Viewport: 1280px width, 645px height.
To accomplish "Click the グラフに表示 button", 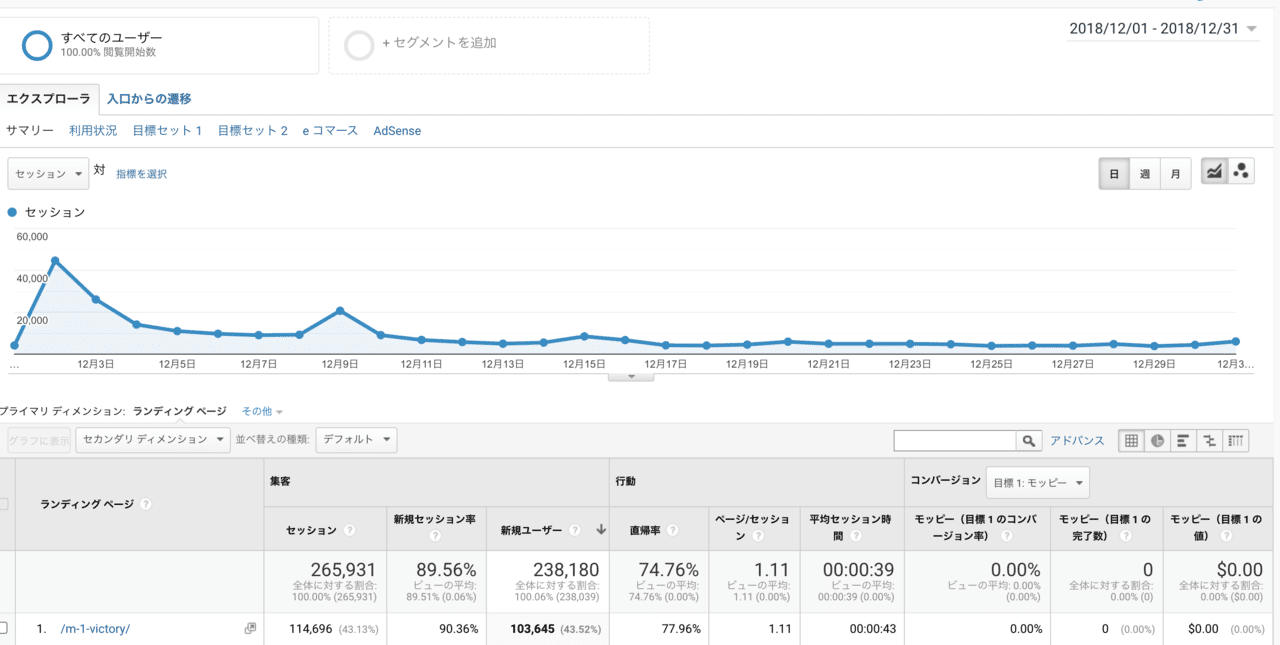I will (39, 440).
